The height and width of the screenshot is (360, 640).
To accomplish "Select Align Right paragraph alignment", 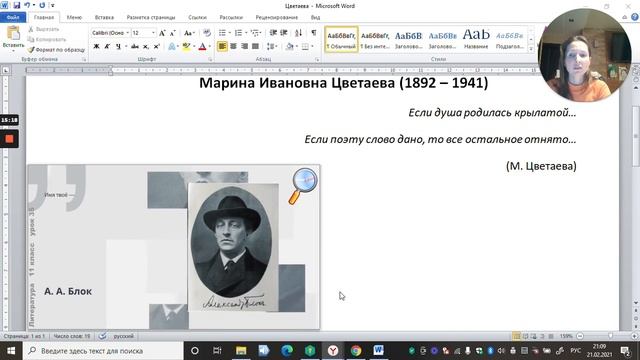I will [244, 47].
